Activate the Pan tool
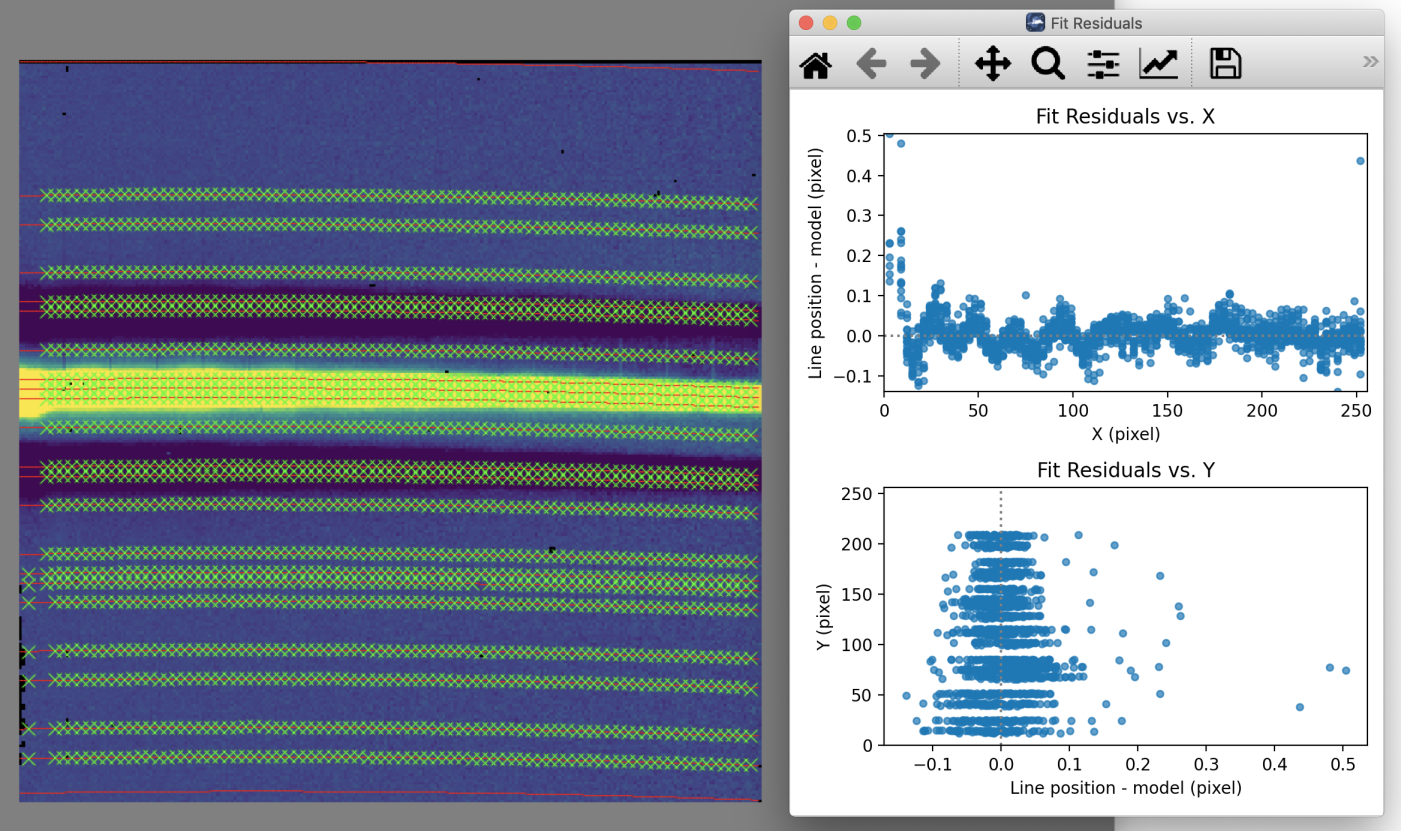This screenshot has height=831, width=1401. (993, 63)
